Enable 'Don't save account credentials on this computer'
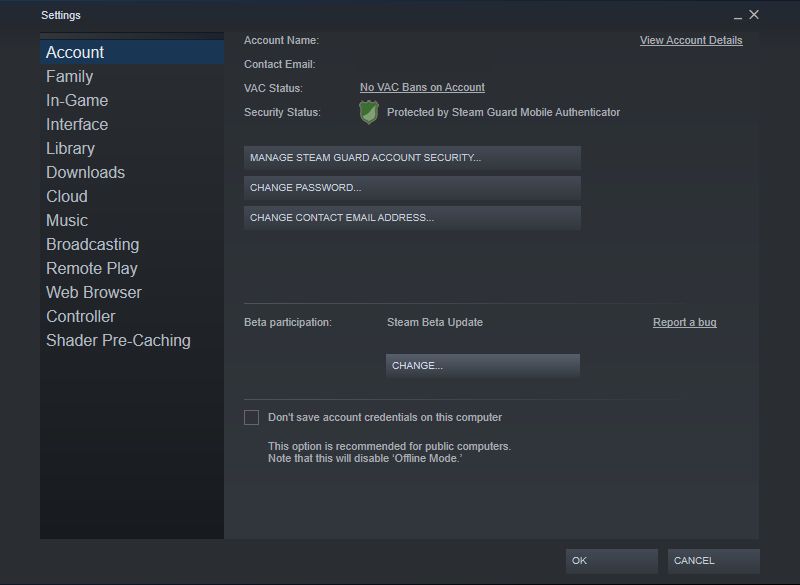 pos(251,417)
